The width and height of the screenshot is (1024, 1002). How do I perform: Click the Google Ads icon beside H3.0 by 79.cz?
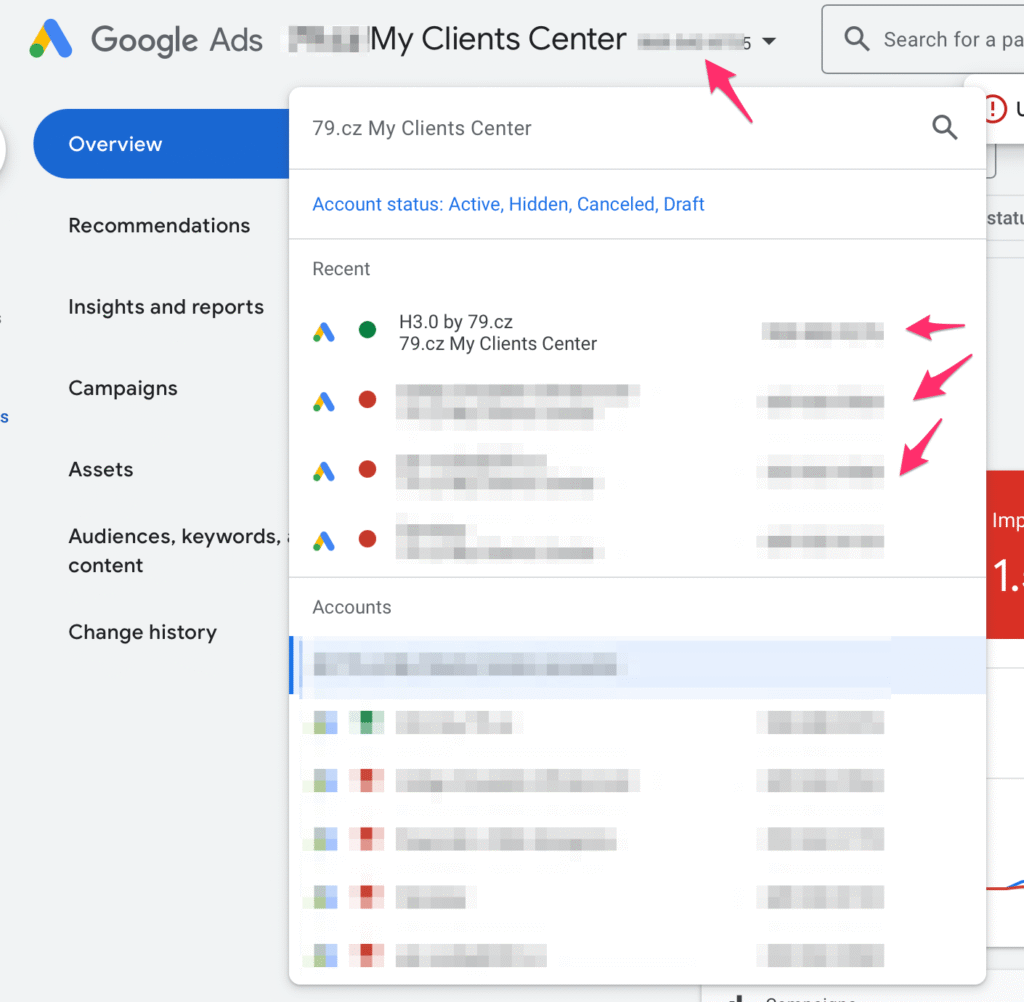tap(323, 333)
